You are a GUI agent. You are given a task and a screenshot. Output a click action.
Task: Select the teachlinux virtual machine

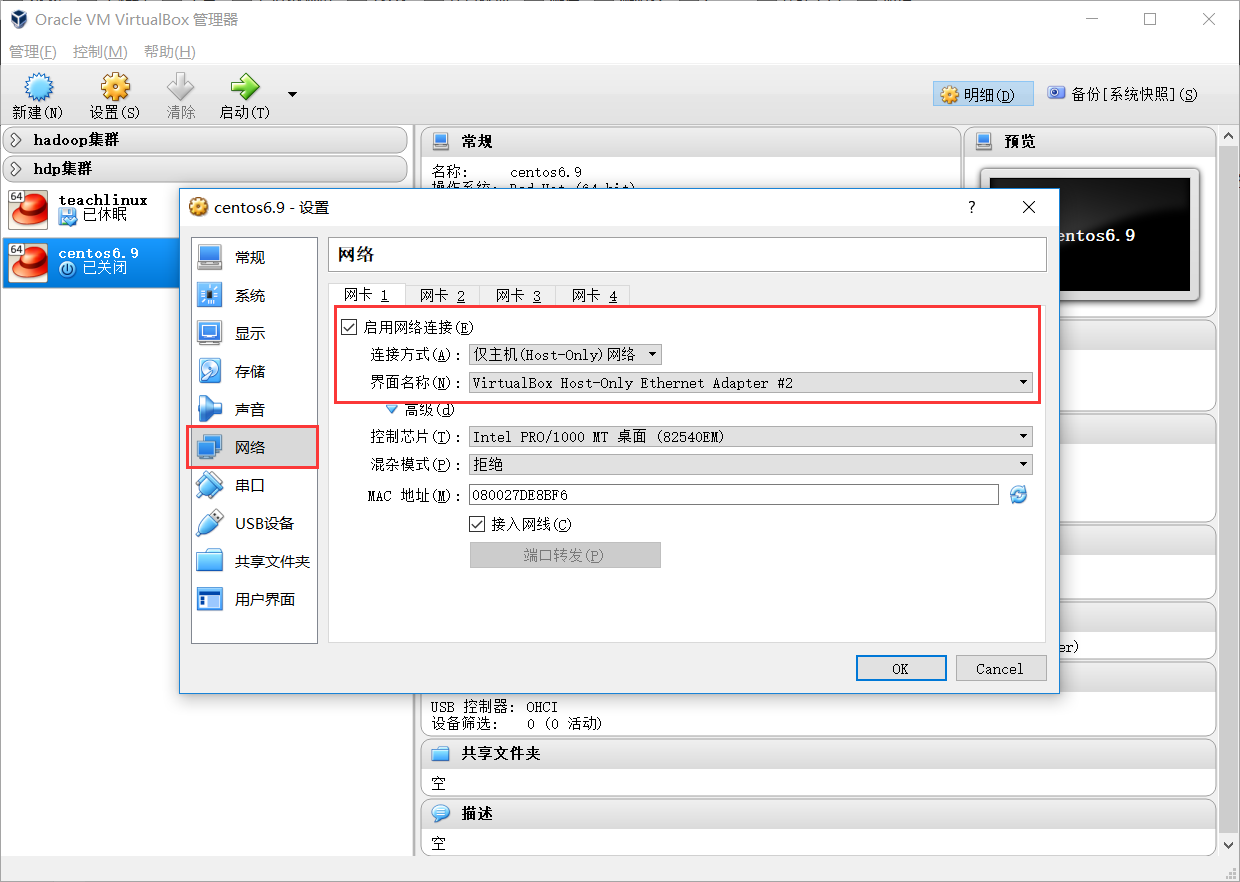tap(92, 208)
